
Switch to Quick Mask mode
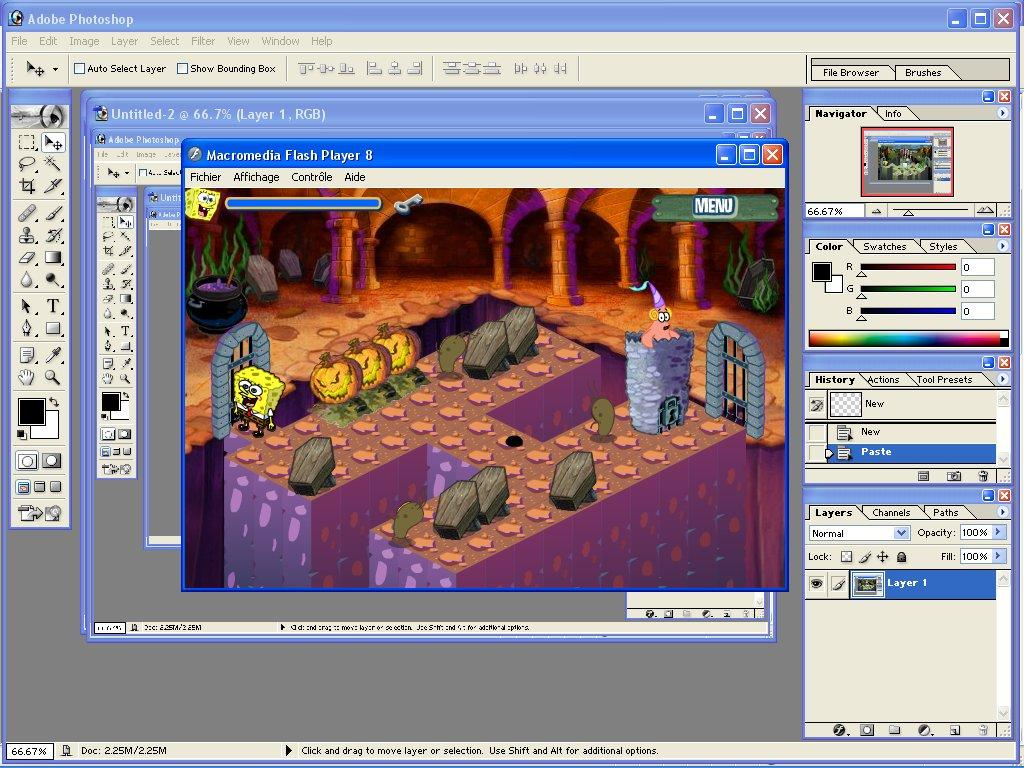point(52,461)
